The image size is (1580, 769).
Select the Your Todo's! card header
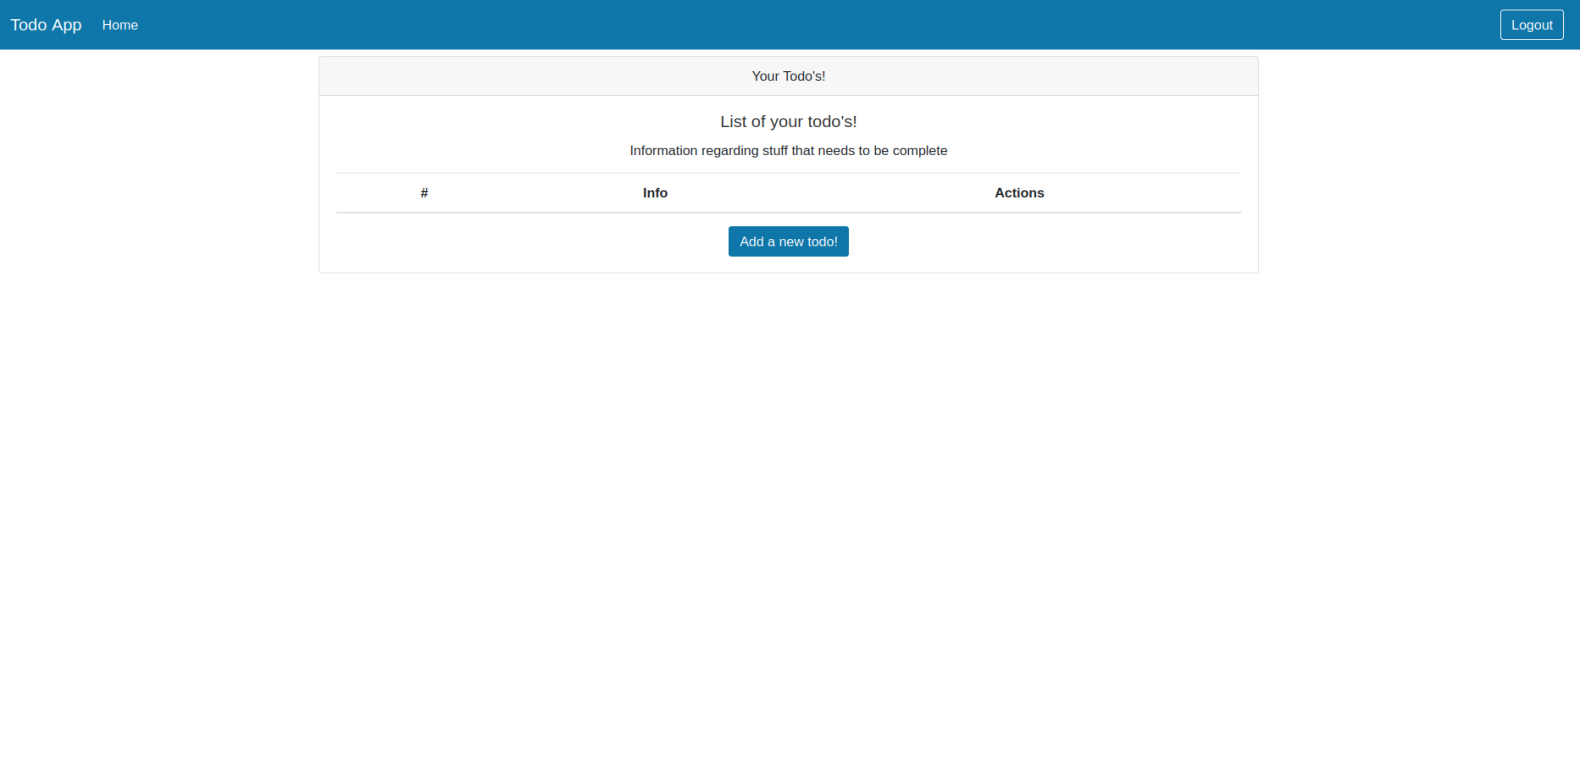coord(788,76)
